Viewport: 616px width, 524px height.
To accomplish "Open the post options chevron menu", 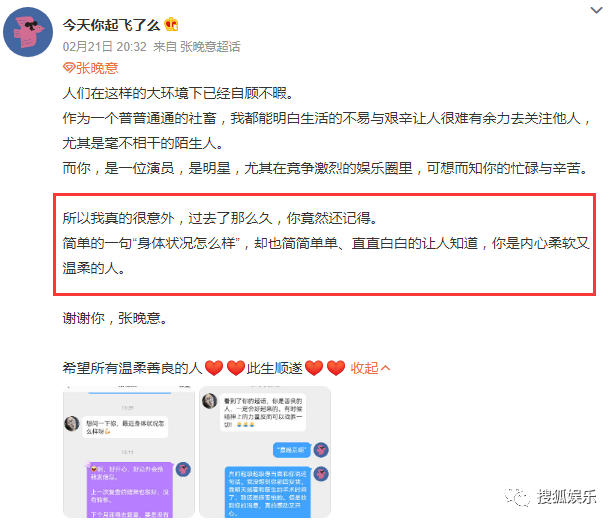I will point(596,11).
